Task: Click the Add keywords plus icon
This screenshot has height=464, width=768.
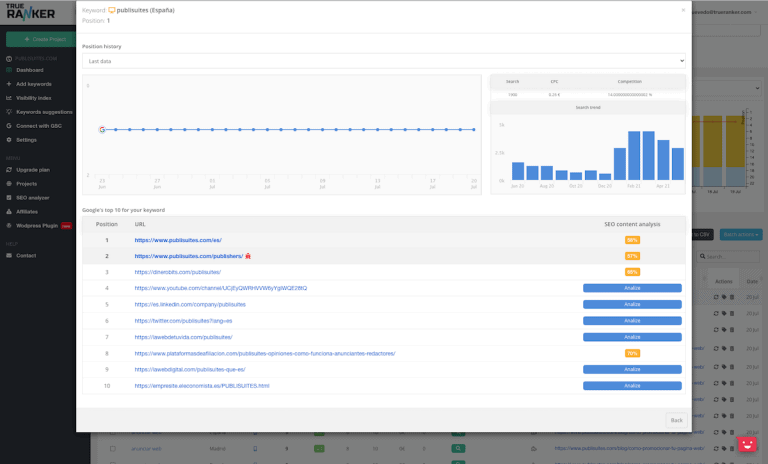Action: (x=9, y=84)
